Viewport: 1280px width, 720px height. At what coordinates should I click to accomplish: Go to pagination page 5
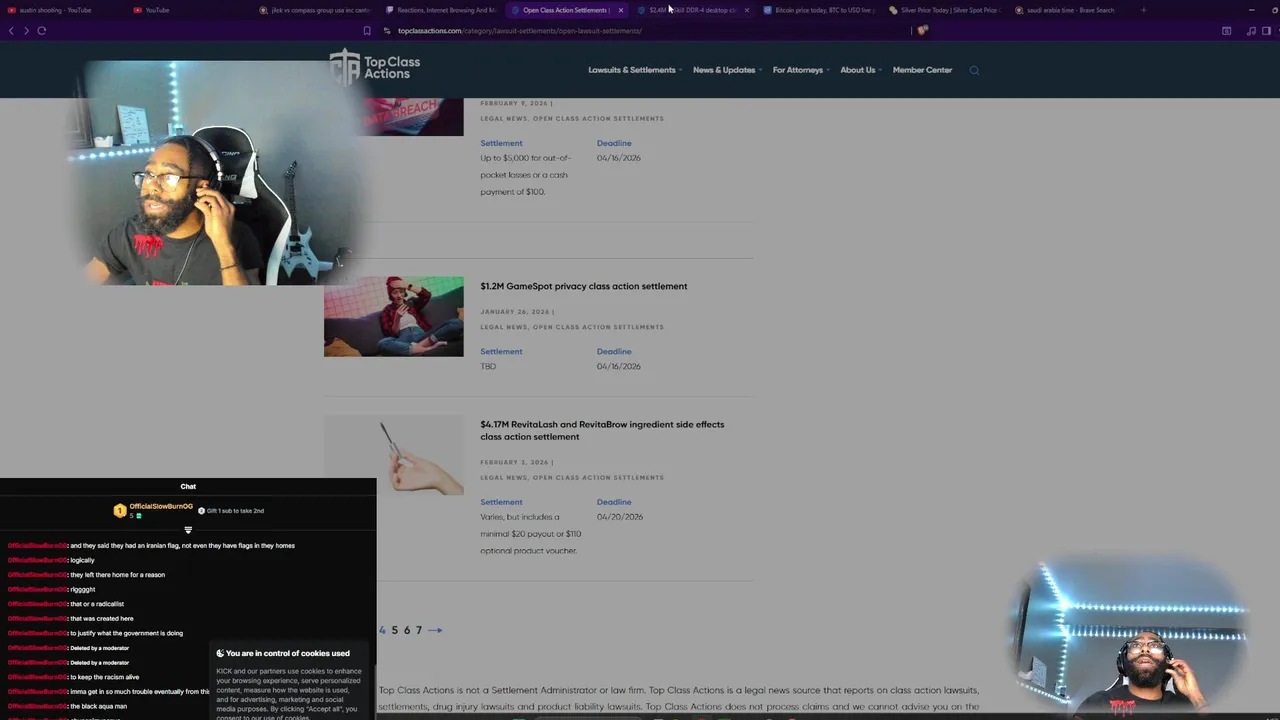pyautogui.click(x=394, y=630)
